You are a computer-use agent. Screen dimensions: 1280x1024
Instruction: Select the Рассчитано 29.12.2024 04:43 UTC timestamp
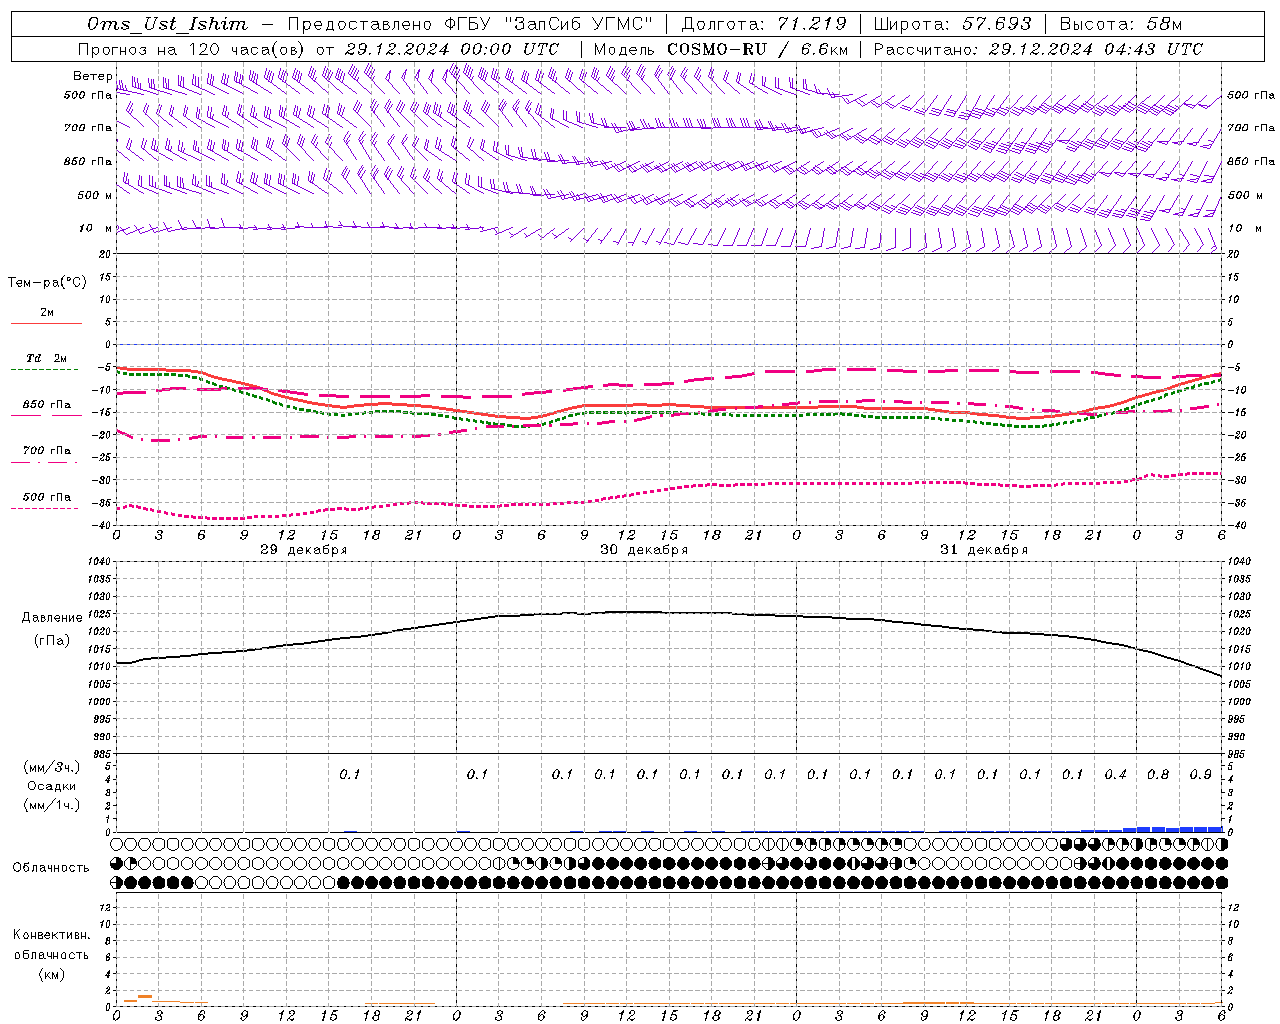(1038, 49)
